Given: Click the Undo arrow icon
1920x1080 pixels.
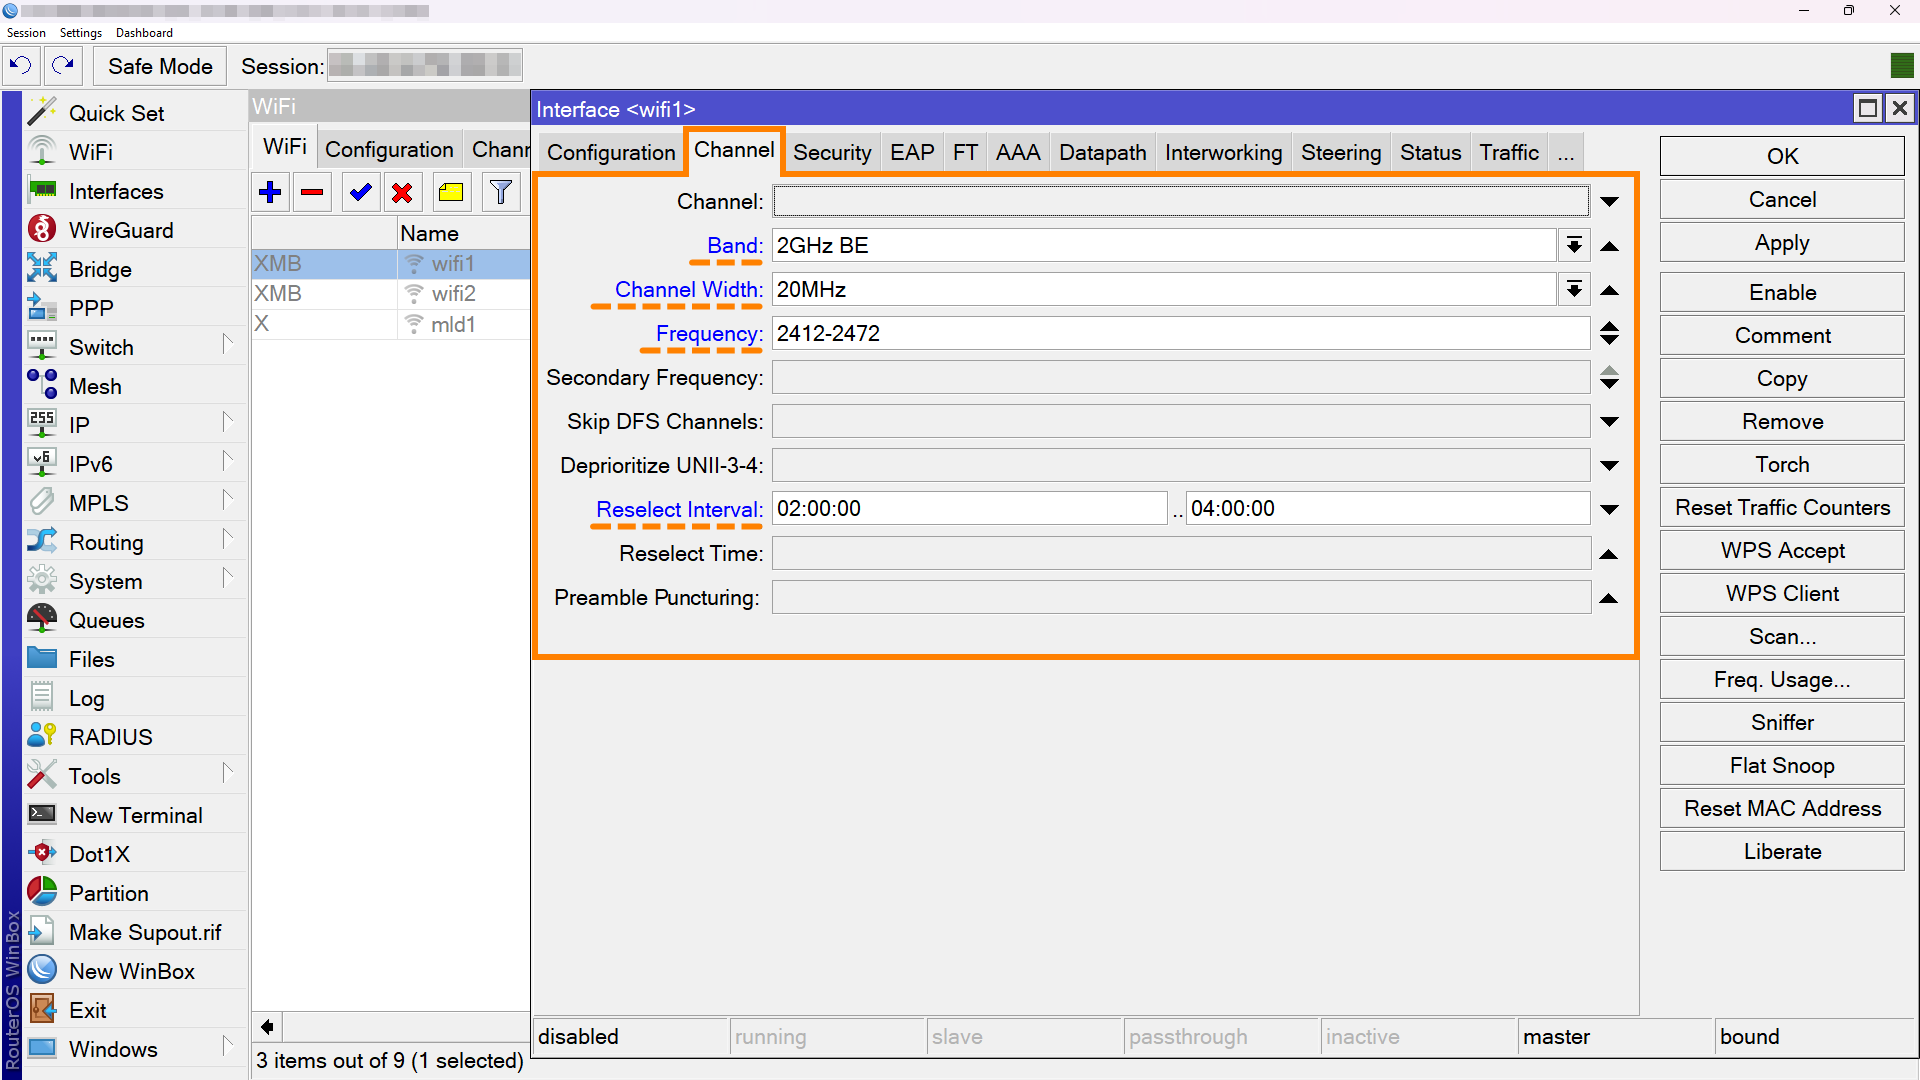Looking at the screenshot, I should [20, 66].
